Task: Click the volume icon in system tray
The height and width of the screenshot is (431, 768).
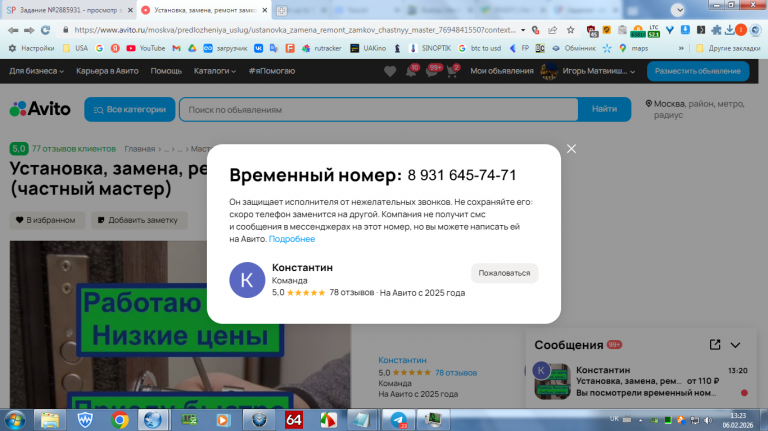Action: 708,420
